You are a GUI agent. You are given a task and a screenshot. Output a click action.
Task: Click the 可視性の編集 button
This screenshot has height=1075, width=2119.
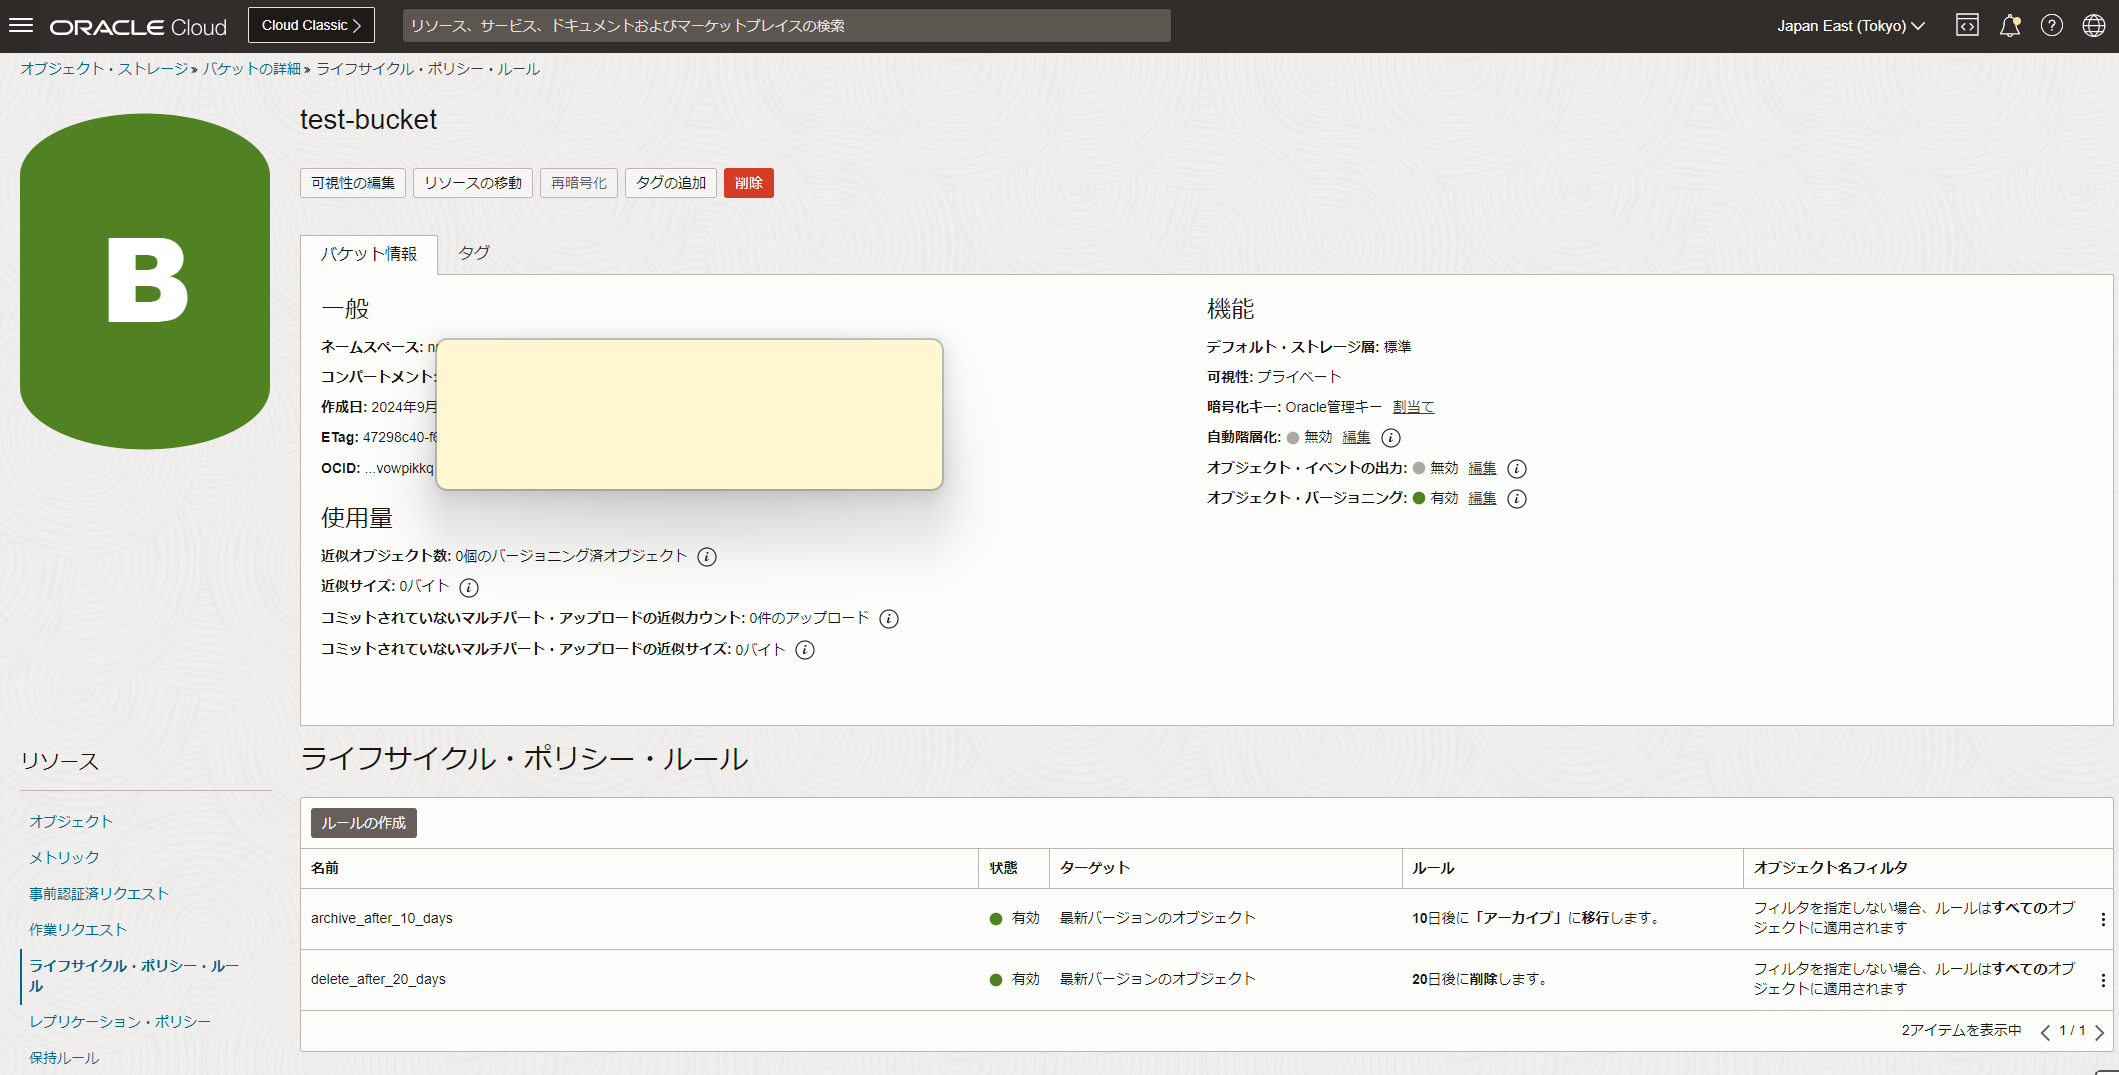tap(353, 183)
